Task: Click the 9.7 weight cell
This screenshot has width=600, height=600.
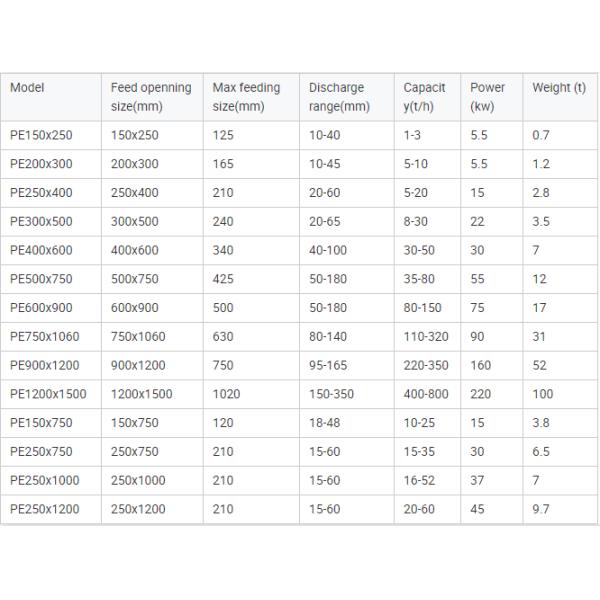Action: (x=540, y=509)
